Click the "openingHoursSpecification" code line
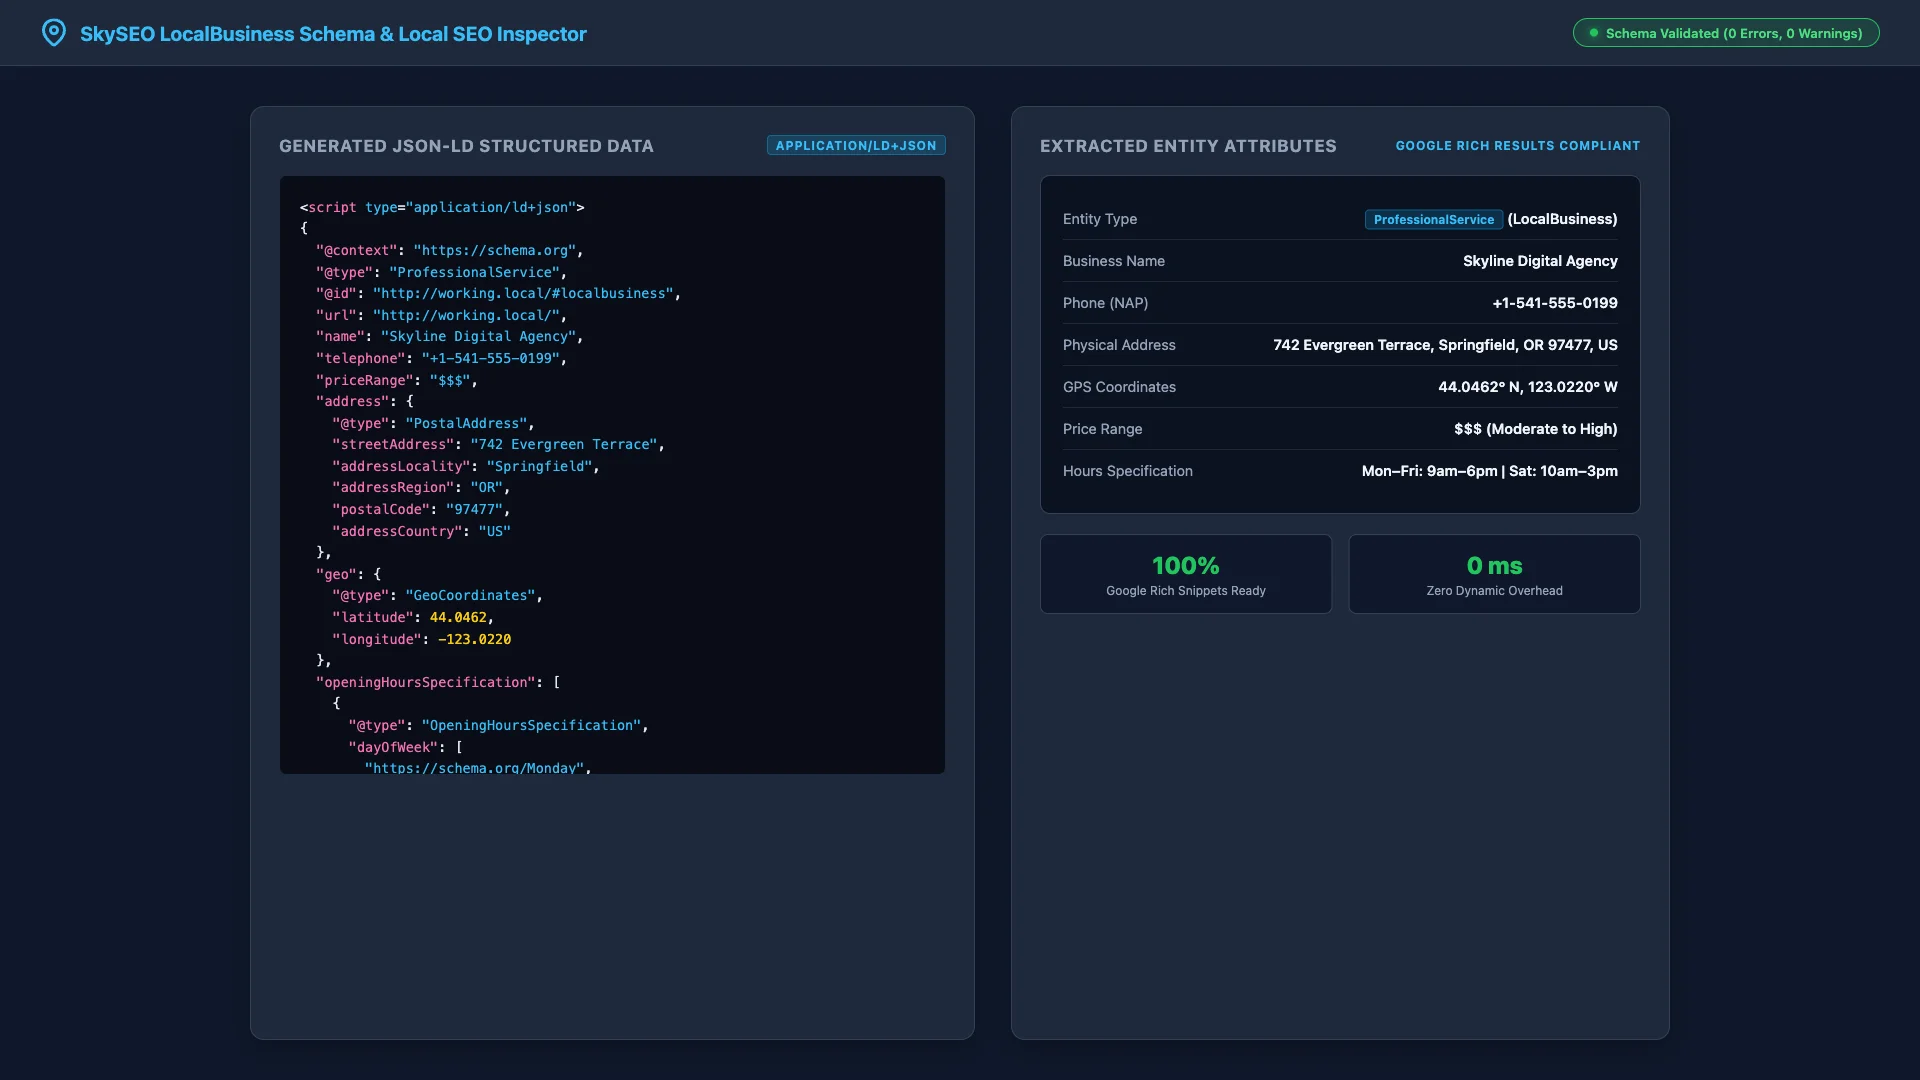The height and width of the screenshot is (1080, 1920). pos(438,682)
